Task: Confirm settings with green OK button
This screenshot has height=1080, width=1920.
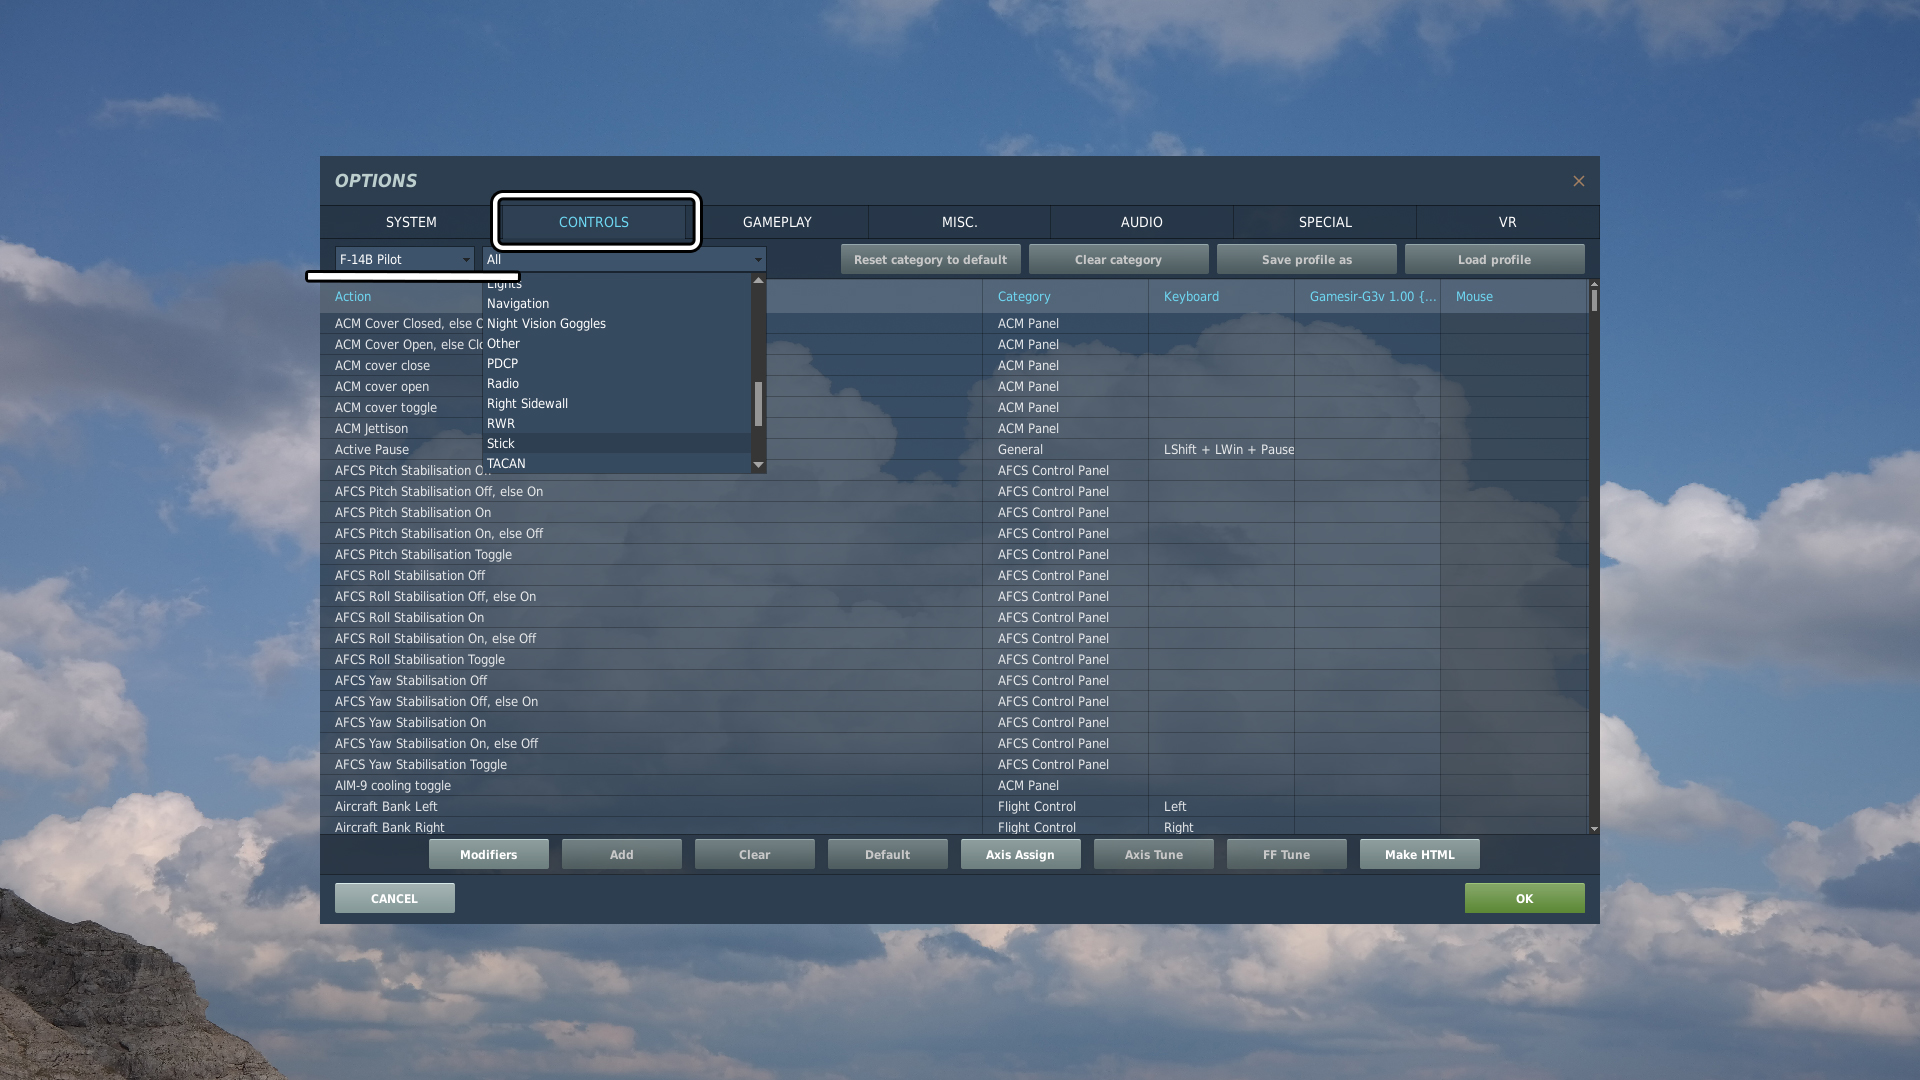Action: click(1524, 899)
